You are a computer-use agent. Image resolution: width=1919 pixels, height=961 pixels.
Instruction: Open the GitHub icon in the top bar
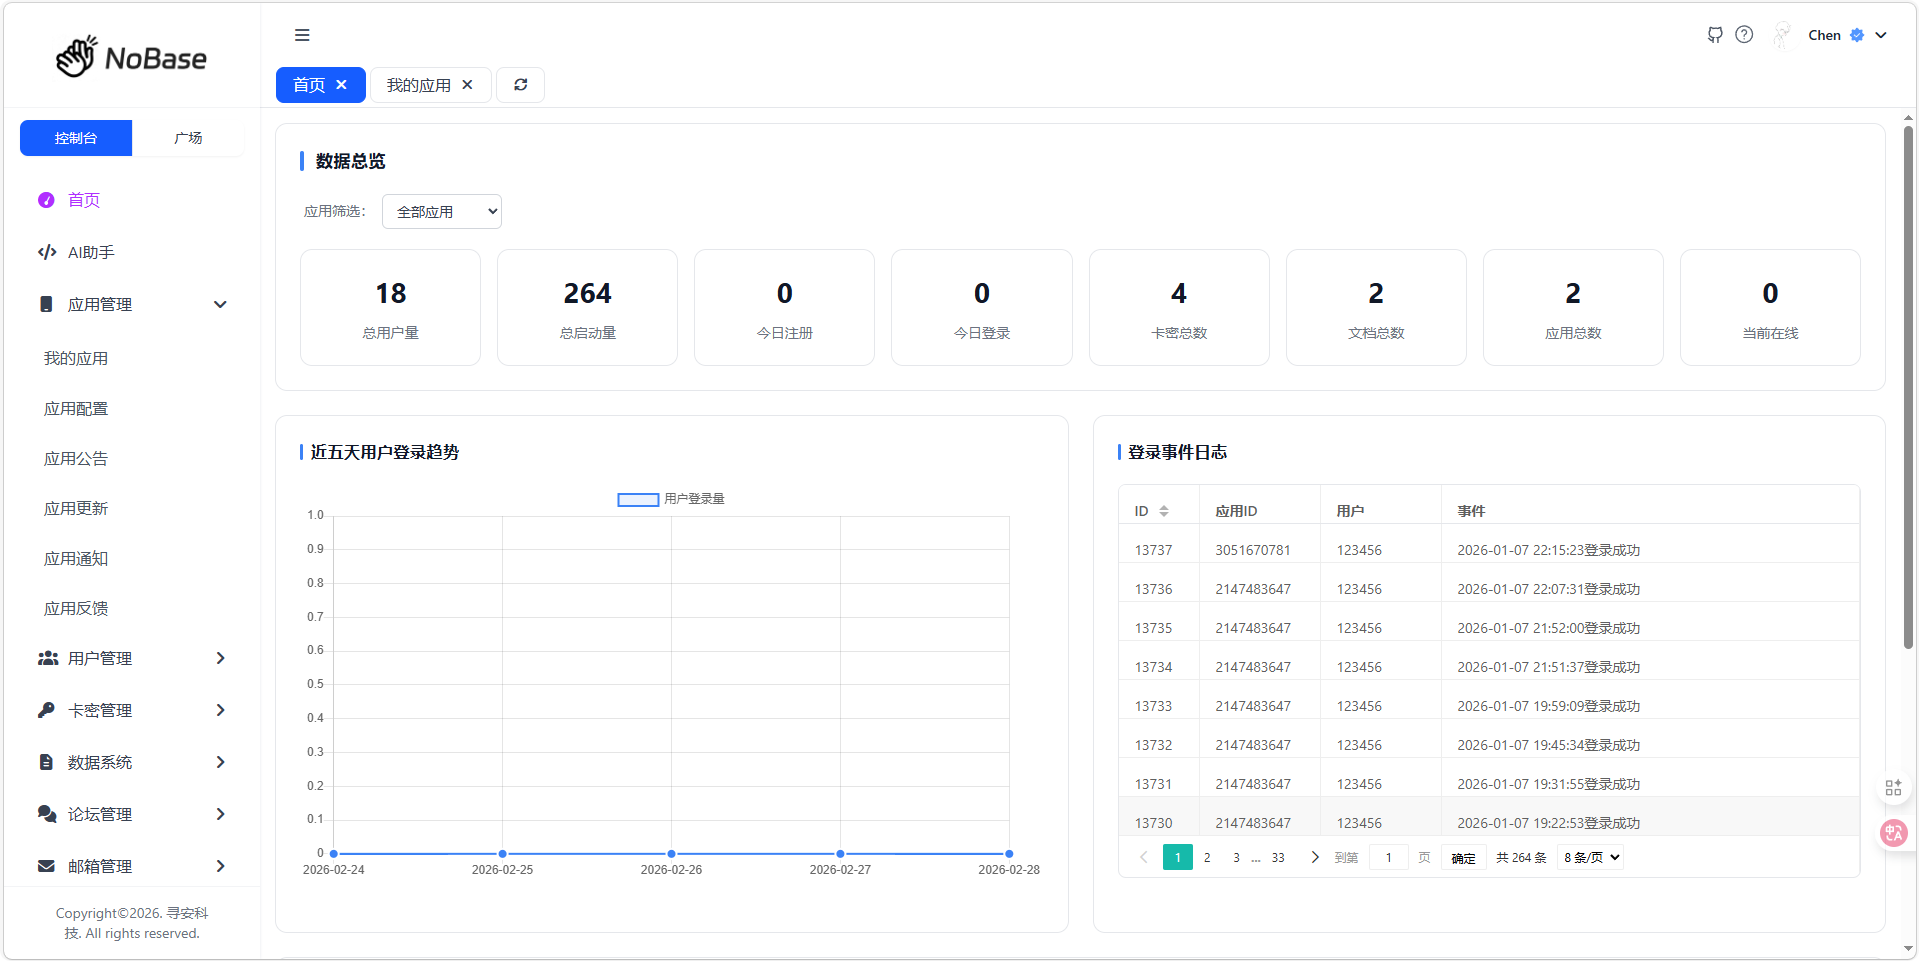click(1715, 35)
